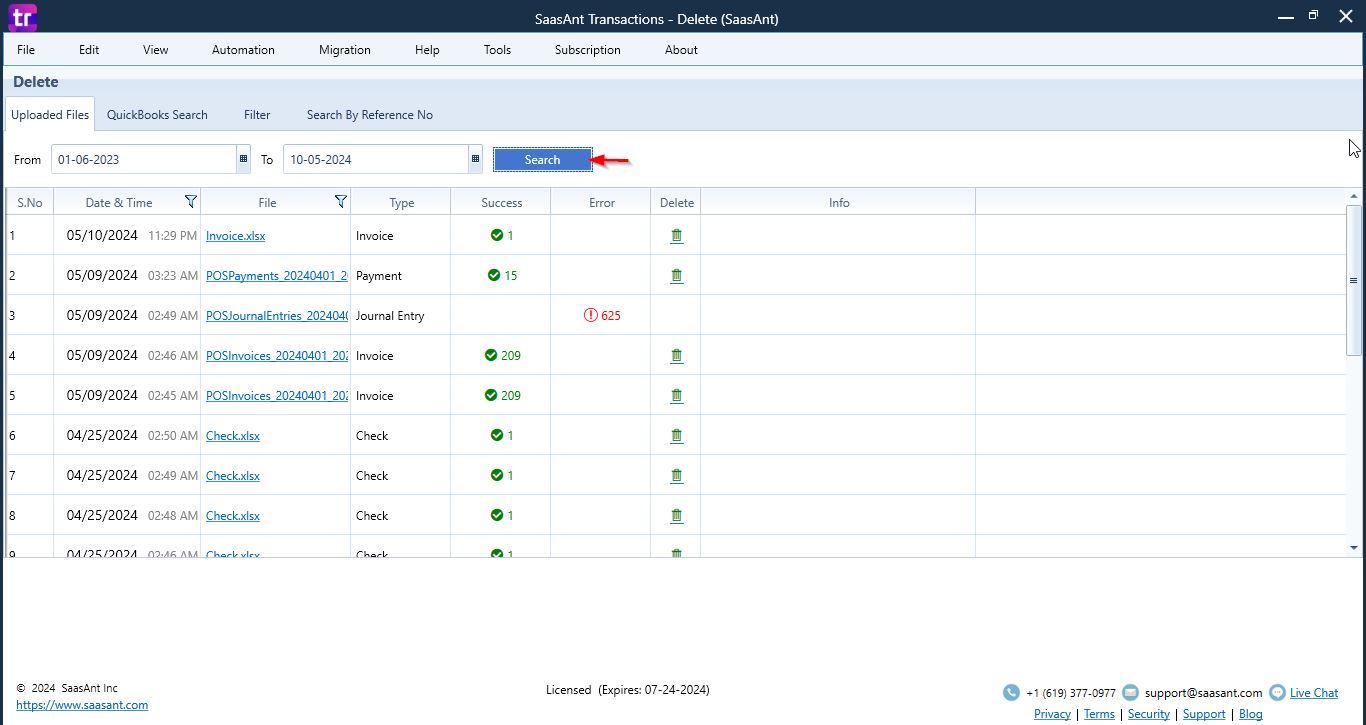
Task: Click the table scrollbar down arrow
Action: click(1354, 548)
